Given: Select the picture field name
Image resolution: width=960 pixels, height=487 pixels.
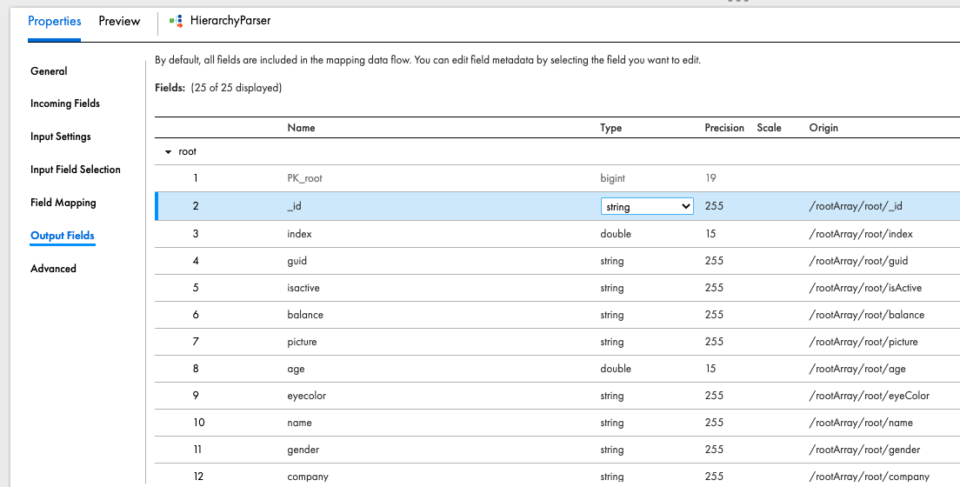Looking at the screenshot, I should click(x=302, y=342).
